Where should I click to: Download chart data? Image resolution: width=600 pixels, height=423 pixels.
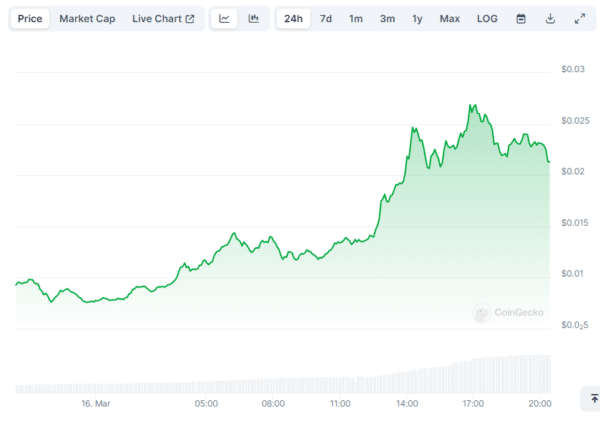pyautogui.click(x=550, y=19)
